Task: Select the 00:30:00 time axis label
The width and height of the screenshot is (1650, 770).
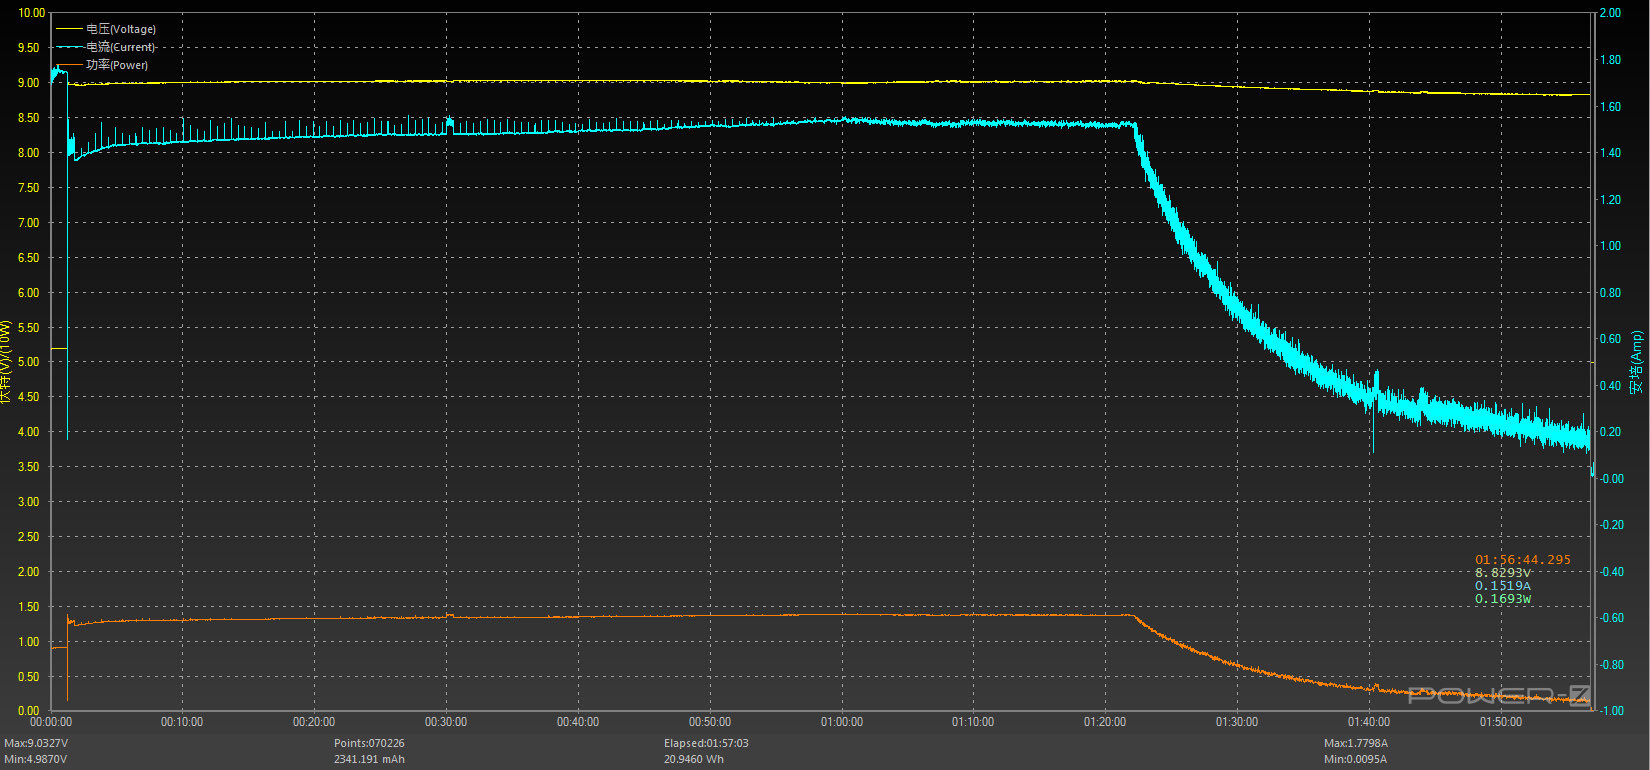Action: point(446,722)
